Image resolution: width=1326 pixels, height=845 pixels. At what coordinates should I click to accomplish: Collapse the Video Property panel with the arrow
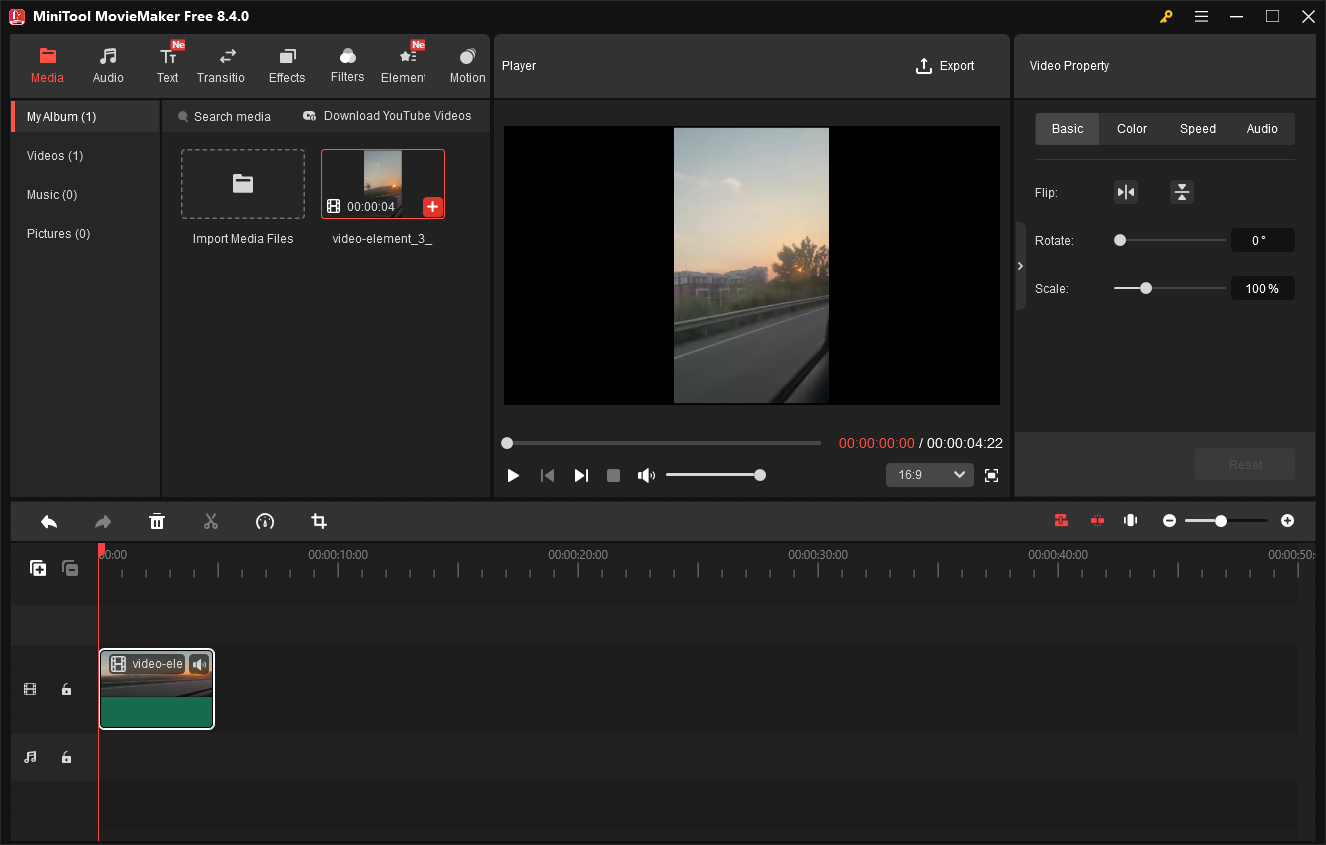coord(1020,265)
